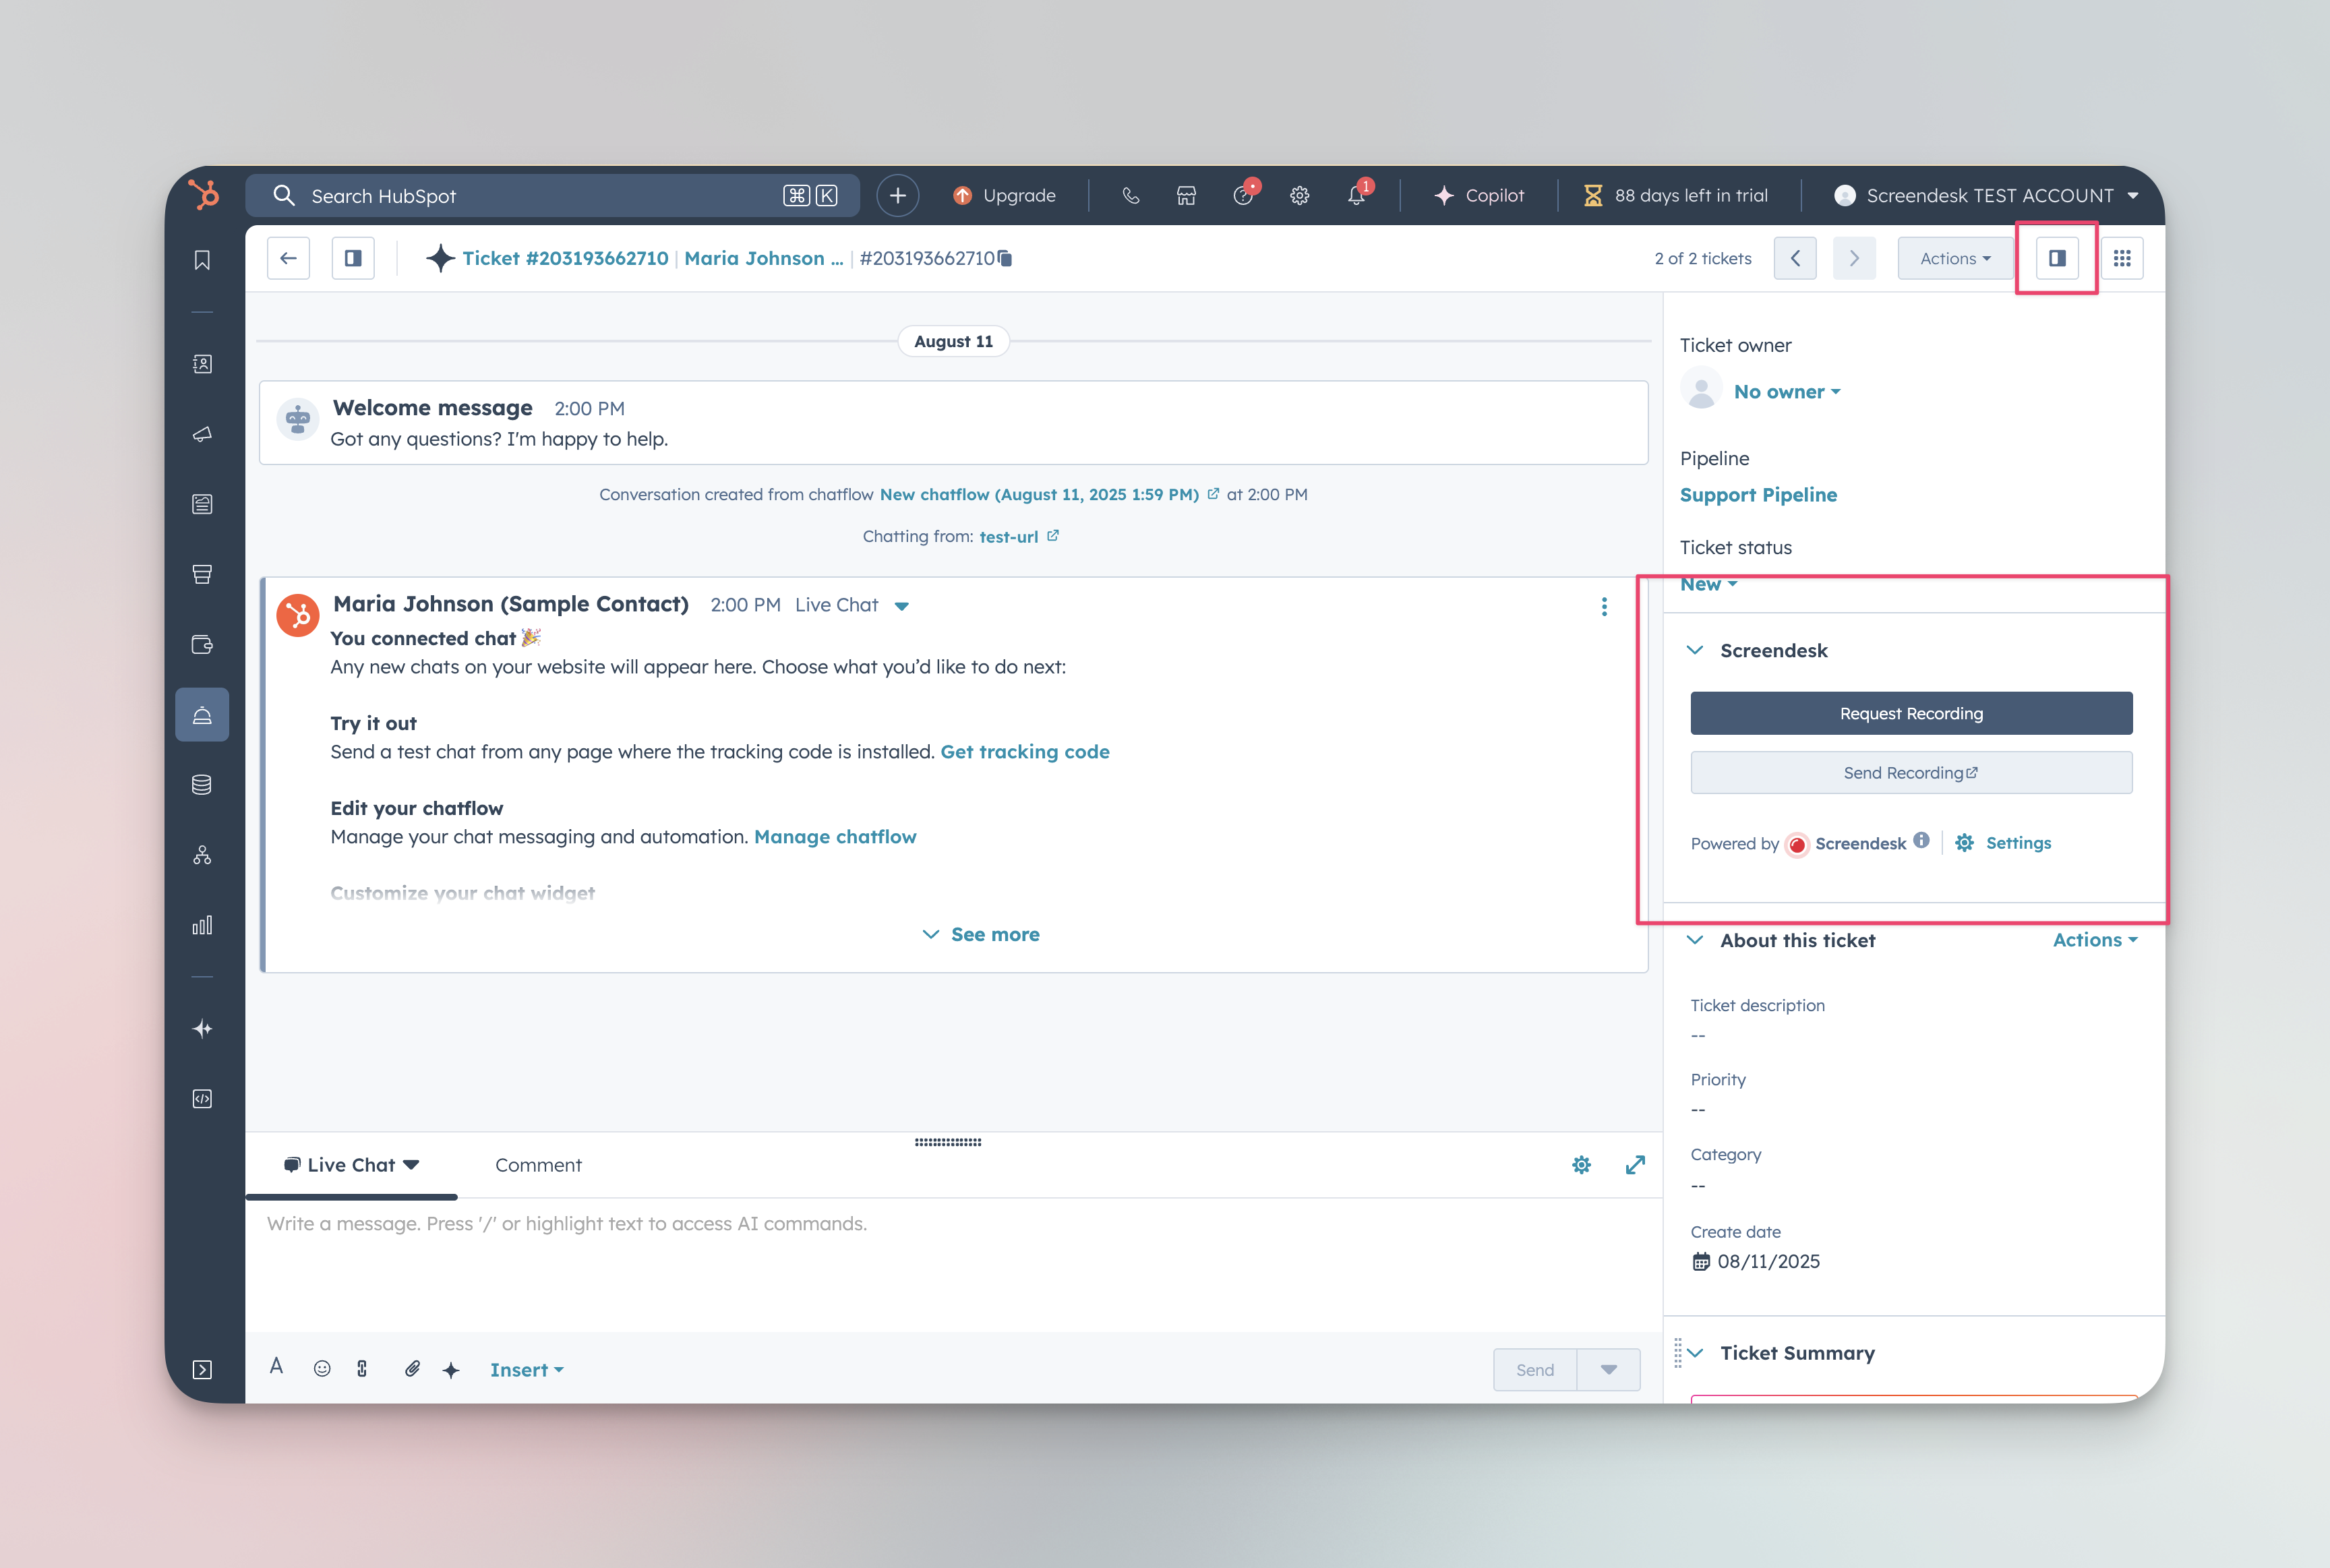The height and width of the screenshot is (1568, 2330).
Task: Open the No owner dropdown
Action: tap(1786, 392)
